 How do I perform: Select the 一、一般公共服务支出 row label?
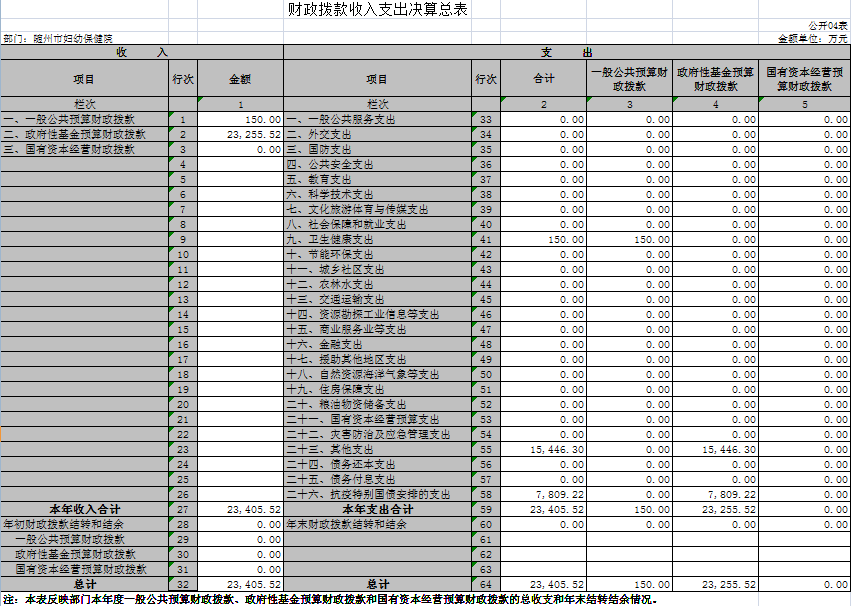coord(341,120)
